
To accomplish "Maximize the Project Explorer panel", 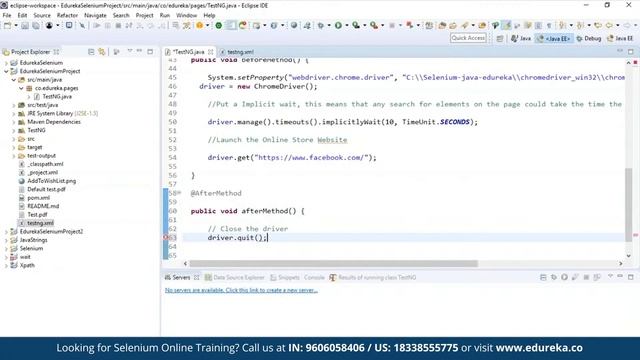I will point(150,51).
